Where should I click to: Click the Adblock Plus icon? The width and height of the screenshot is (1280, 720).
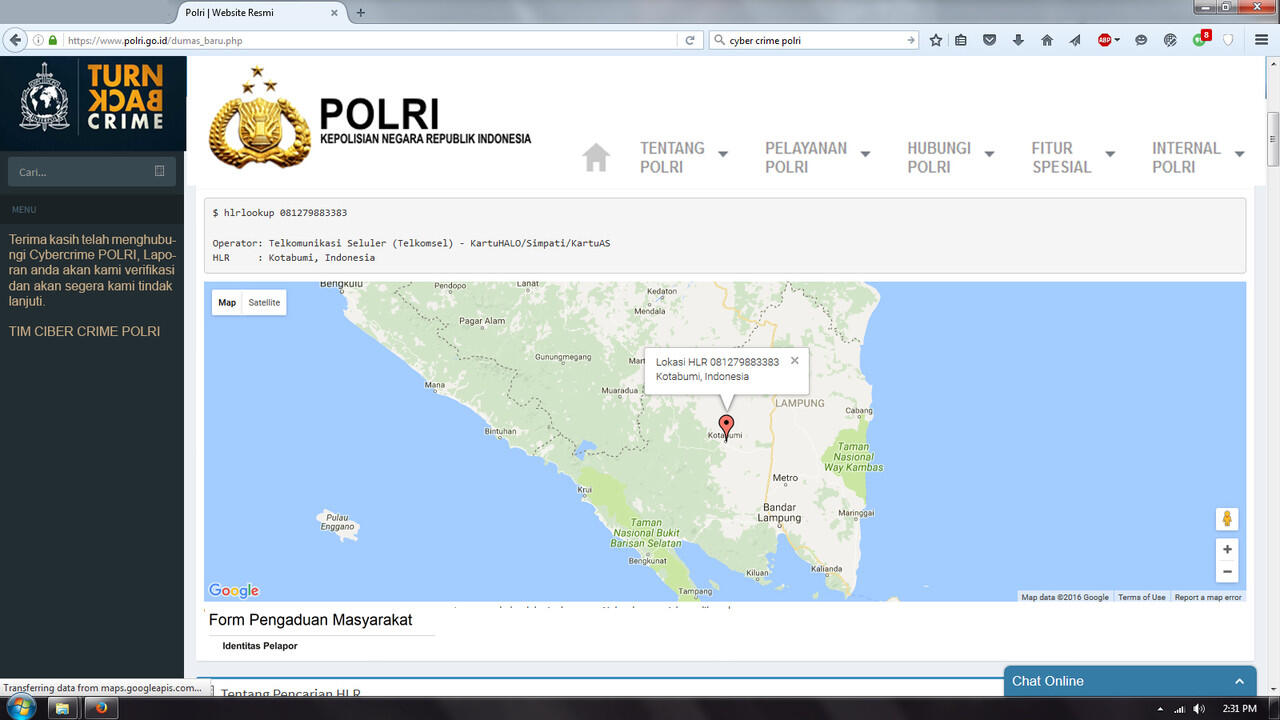click(1105, 40)
